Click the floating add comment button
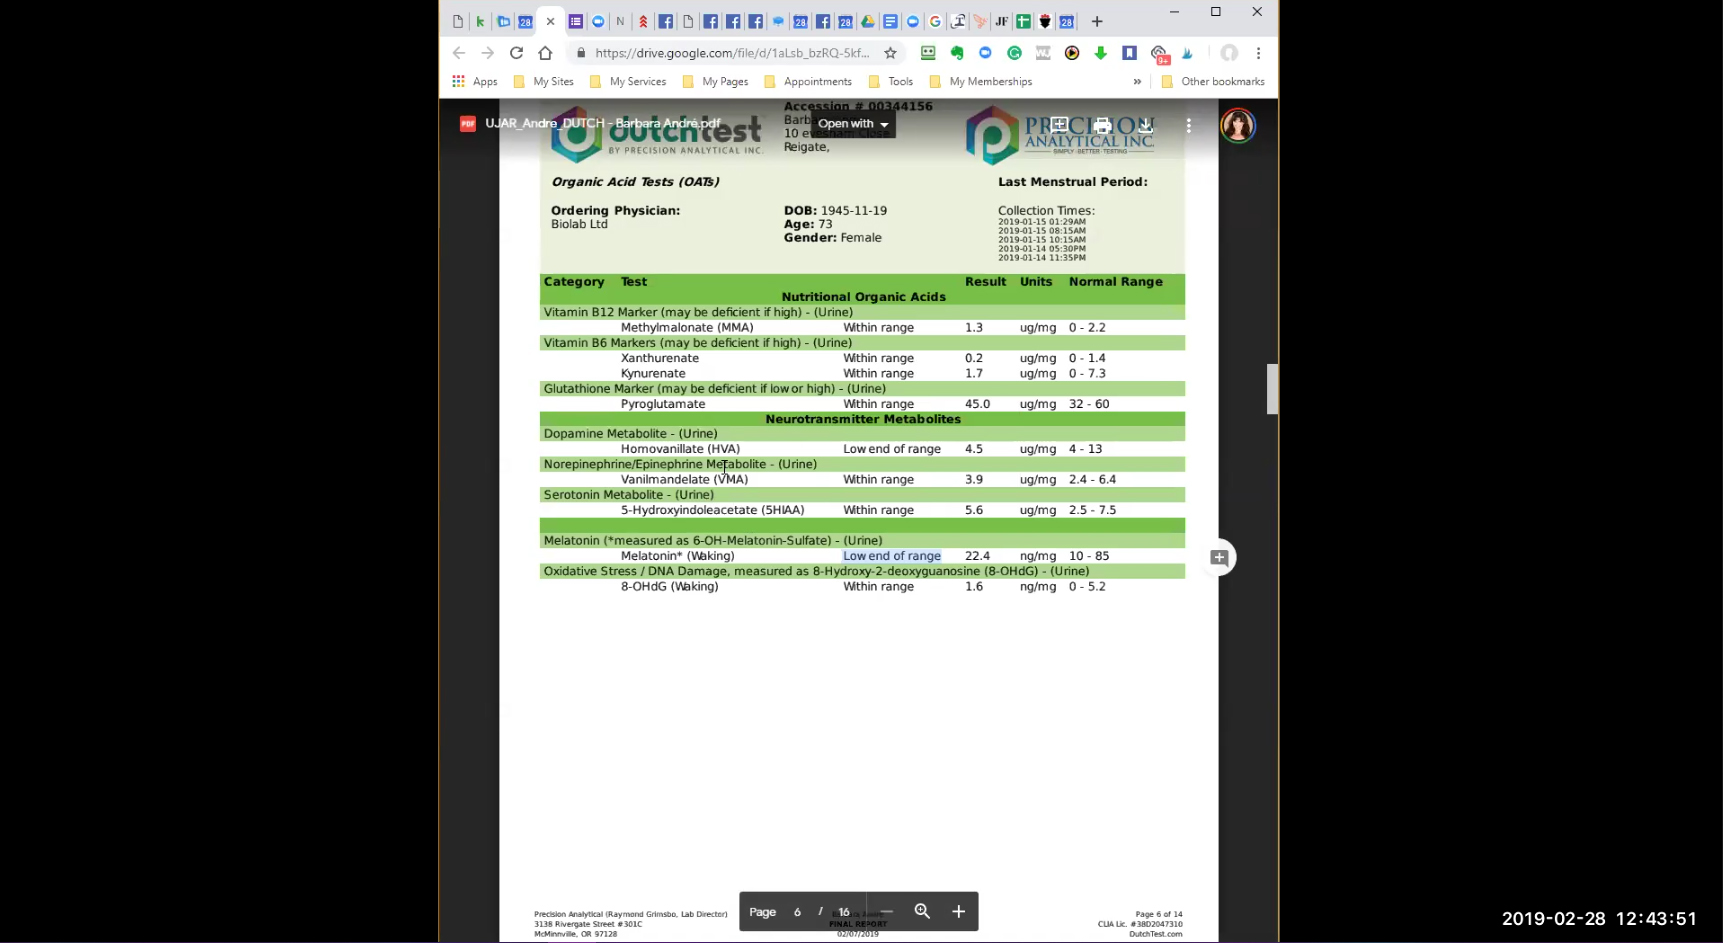Viewport: 1723px width, 943px height. point(1219,558)
